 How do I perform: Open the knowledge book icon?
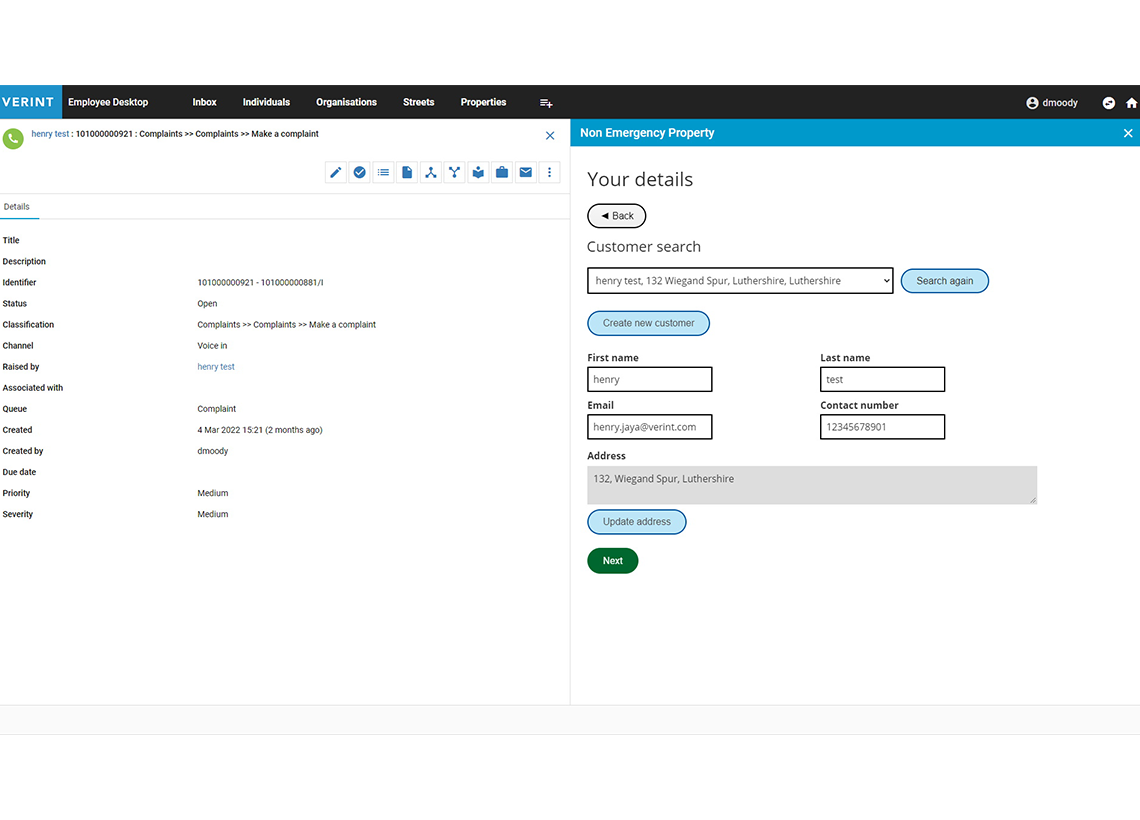click(478, 172)
